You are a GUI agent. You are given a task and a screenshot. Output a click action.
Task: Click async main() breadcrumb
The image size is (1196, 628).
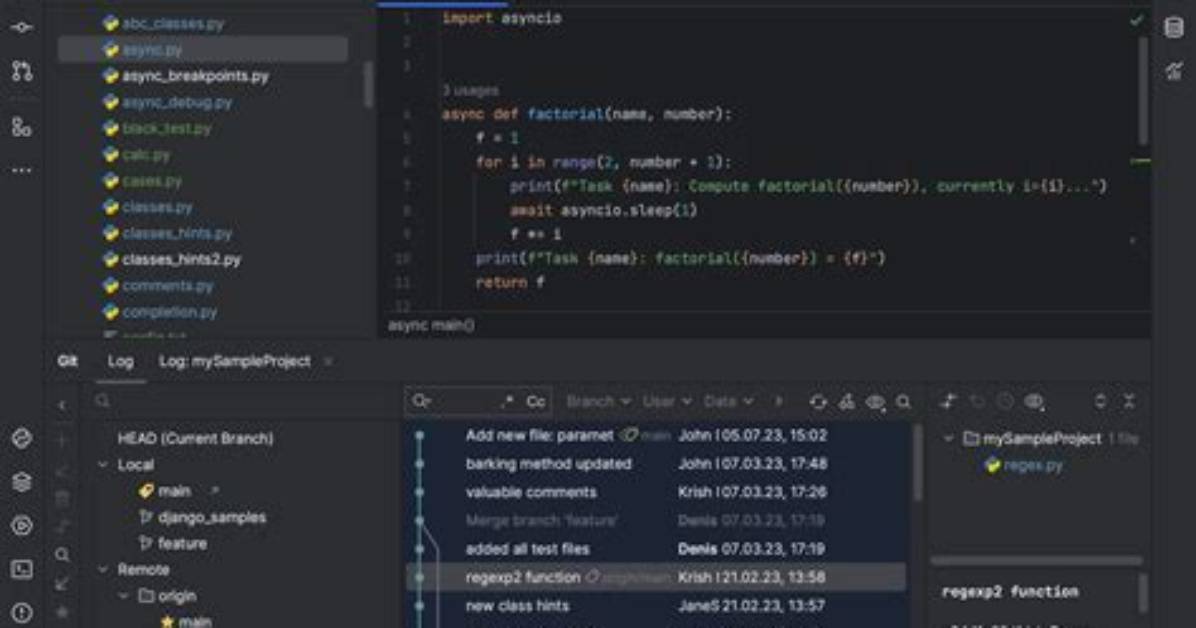pyautogui.click(x=431, y=325)
